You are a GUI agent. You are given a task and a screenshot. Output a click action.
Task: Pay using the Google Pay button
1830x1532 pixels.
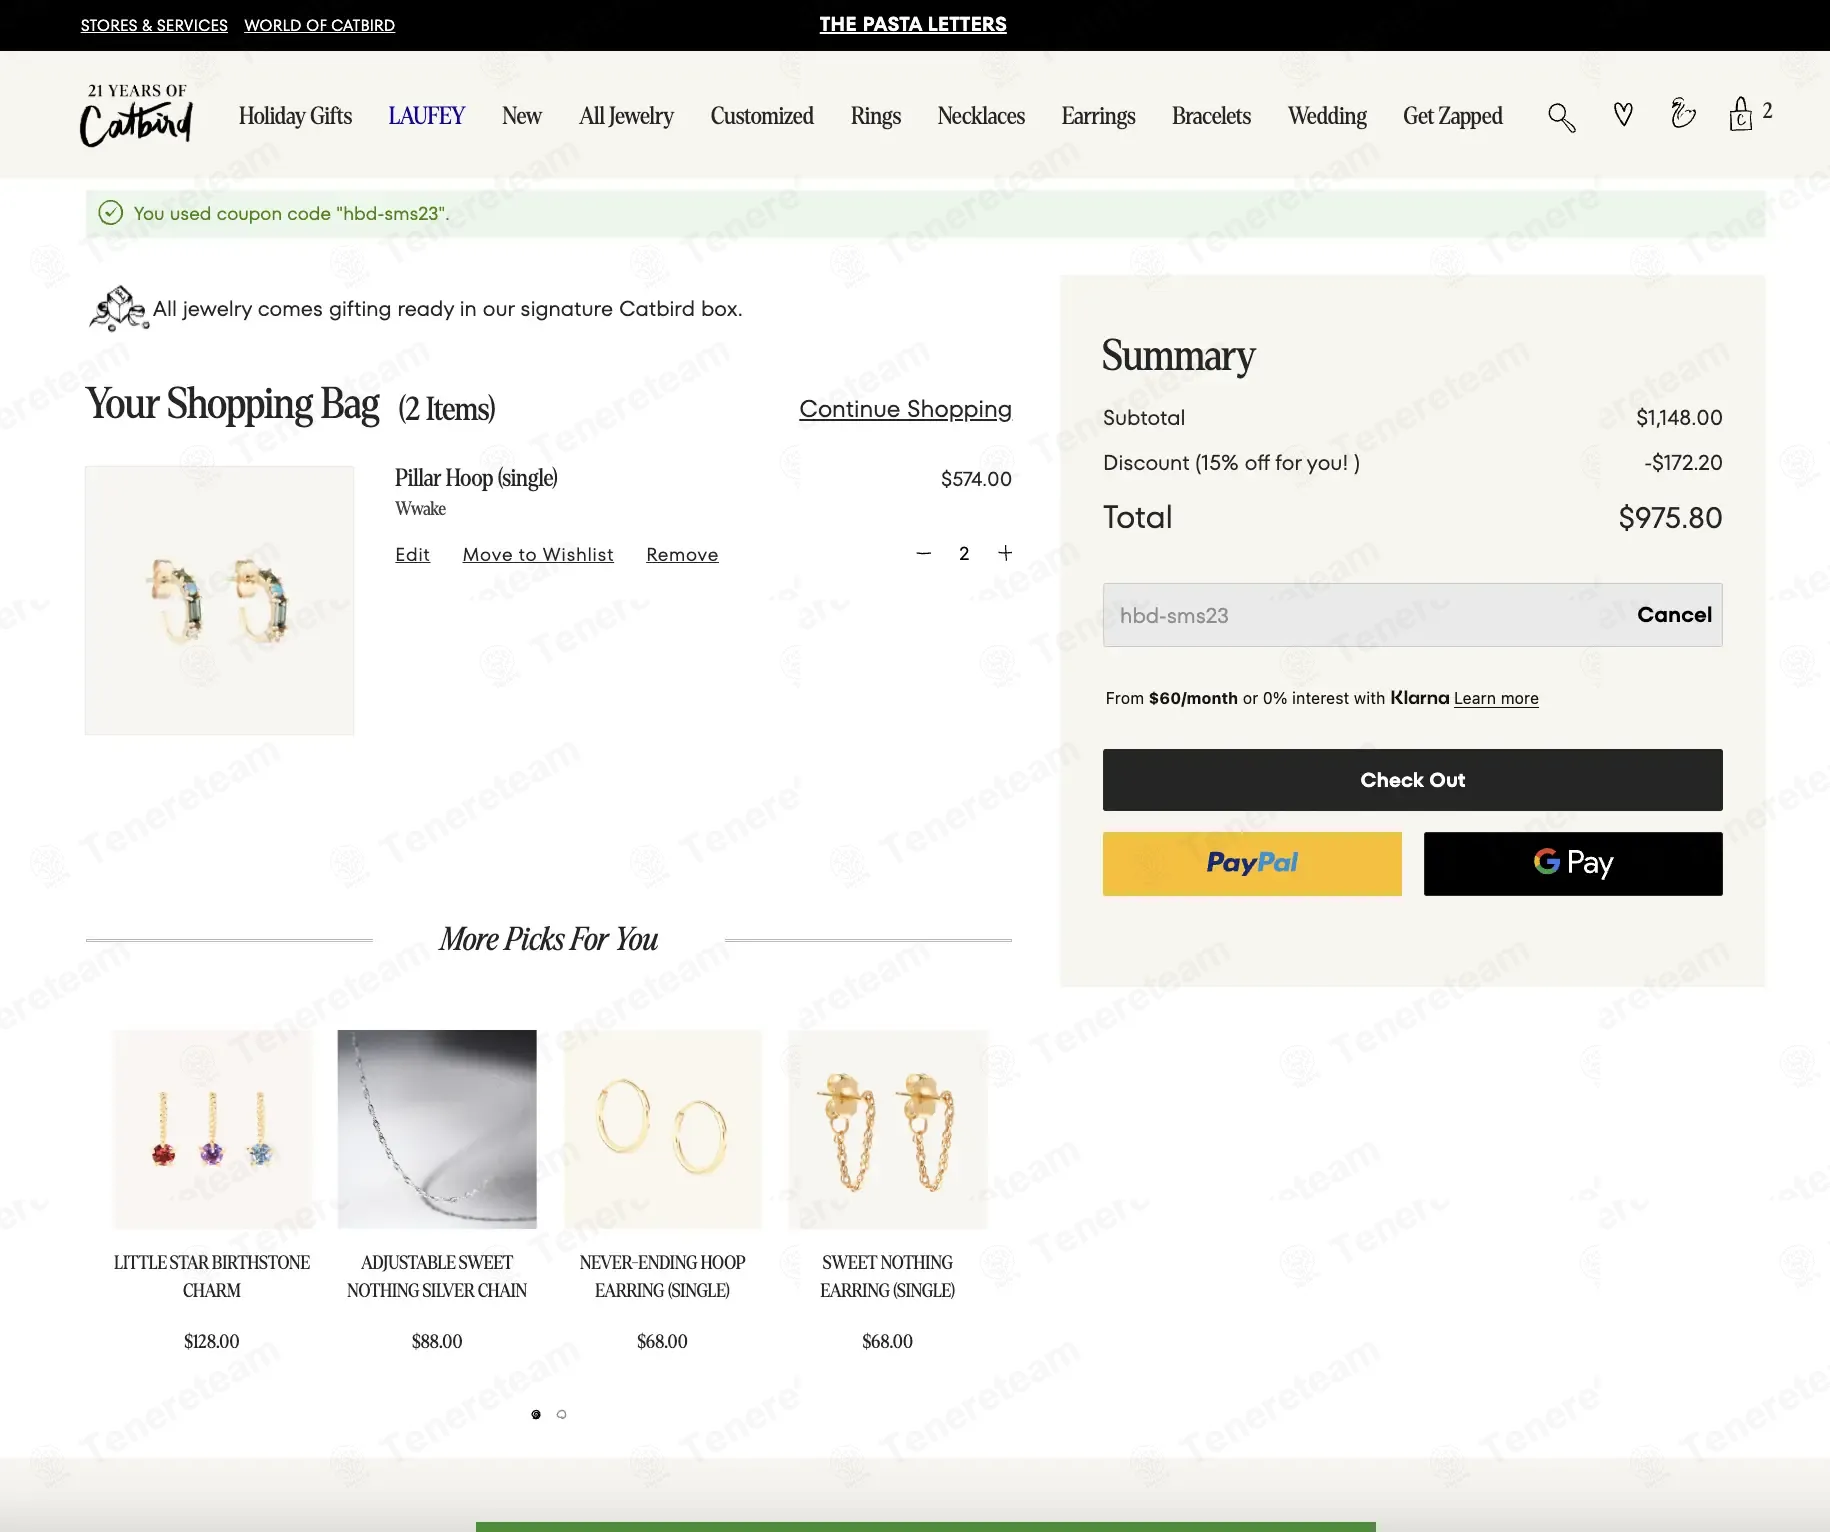(x=1572, y=863)
